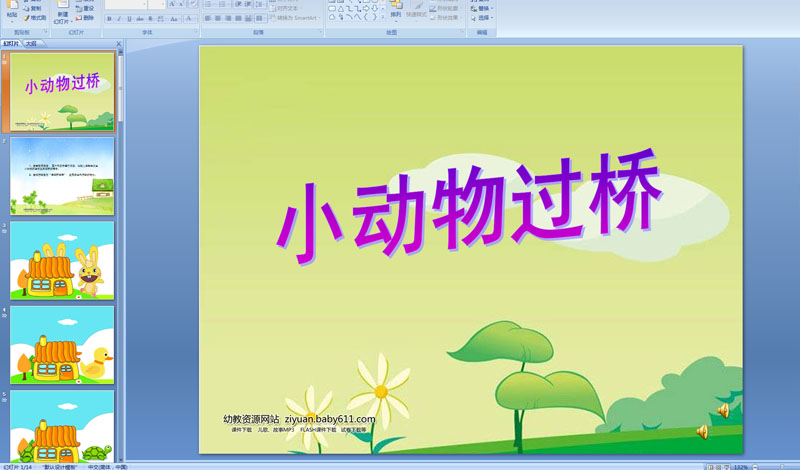The height and width of the screenshot is (470, 800).
Task: Click the upper sound speaker icon on slide
Action: (723, 410)
